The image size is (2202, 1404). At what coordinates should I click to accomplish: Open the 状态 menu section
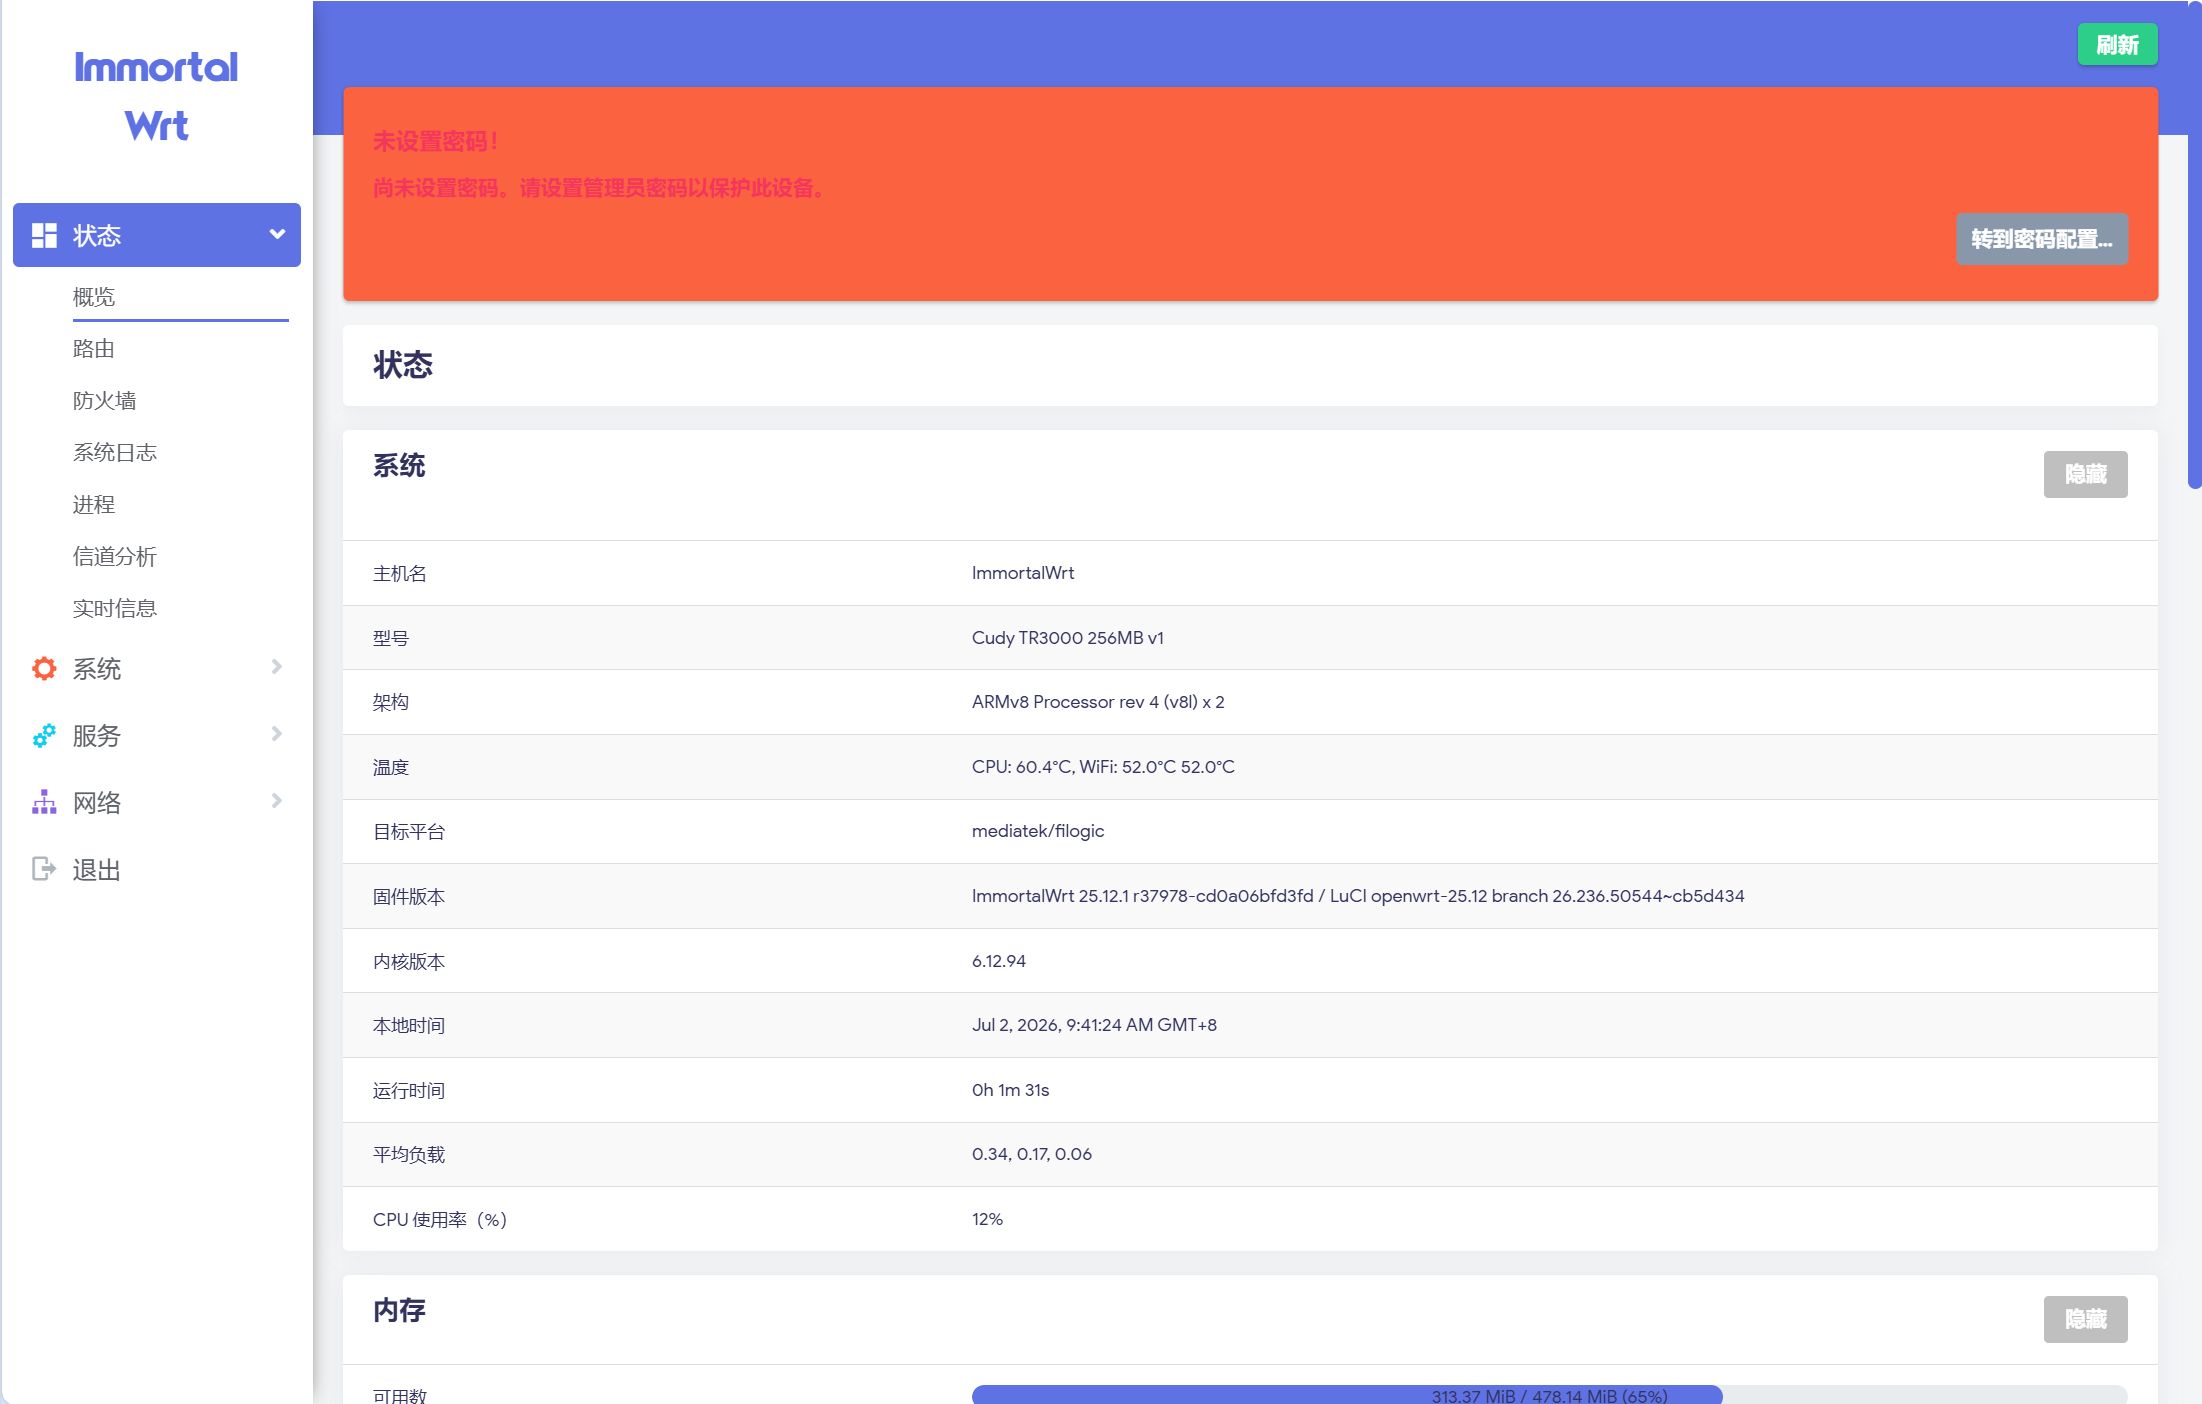coord(157,235)
